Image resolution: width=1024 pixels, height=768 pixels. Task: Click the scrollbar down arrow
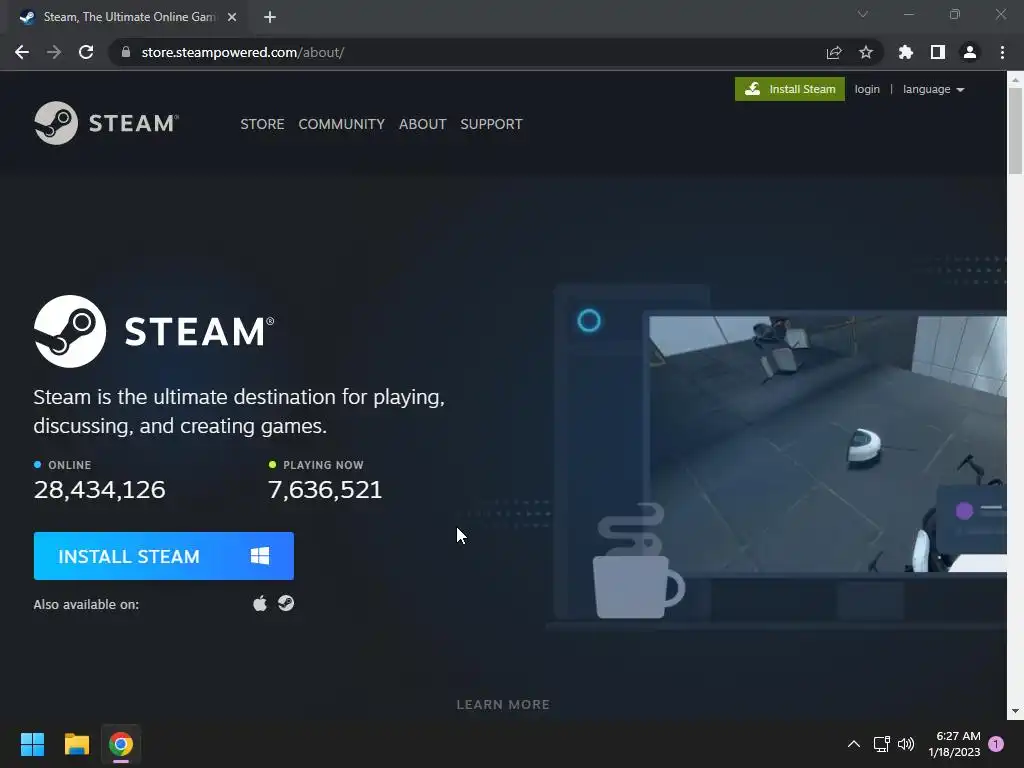(x=1015, y=711)
